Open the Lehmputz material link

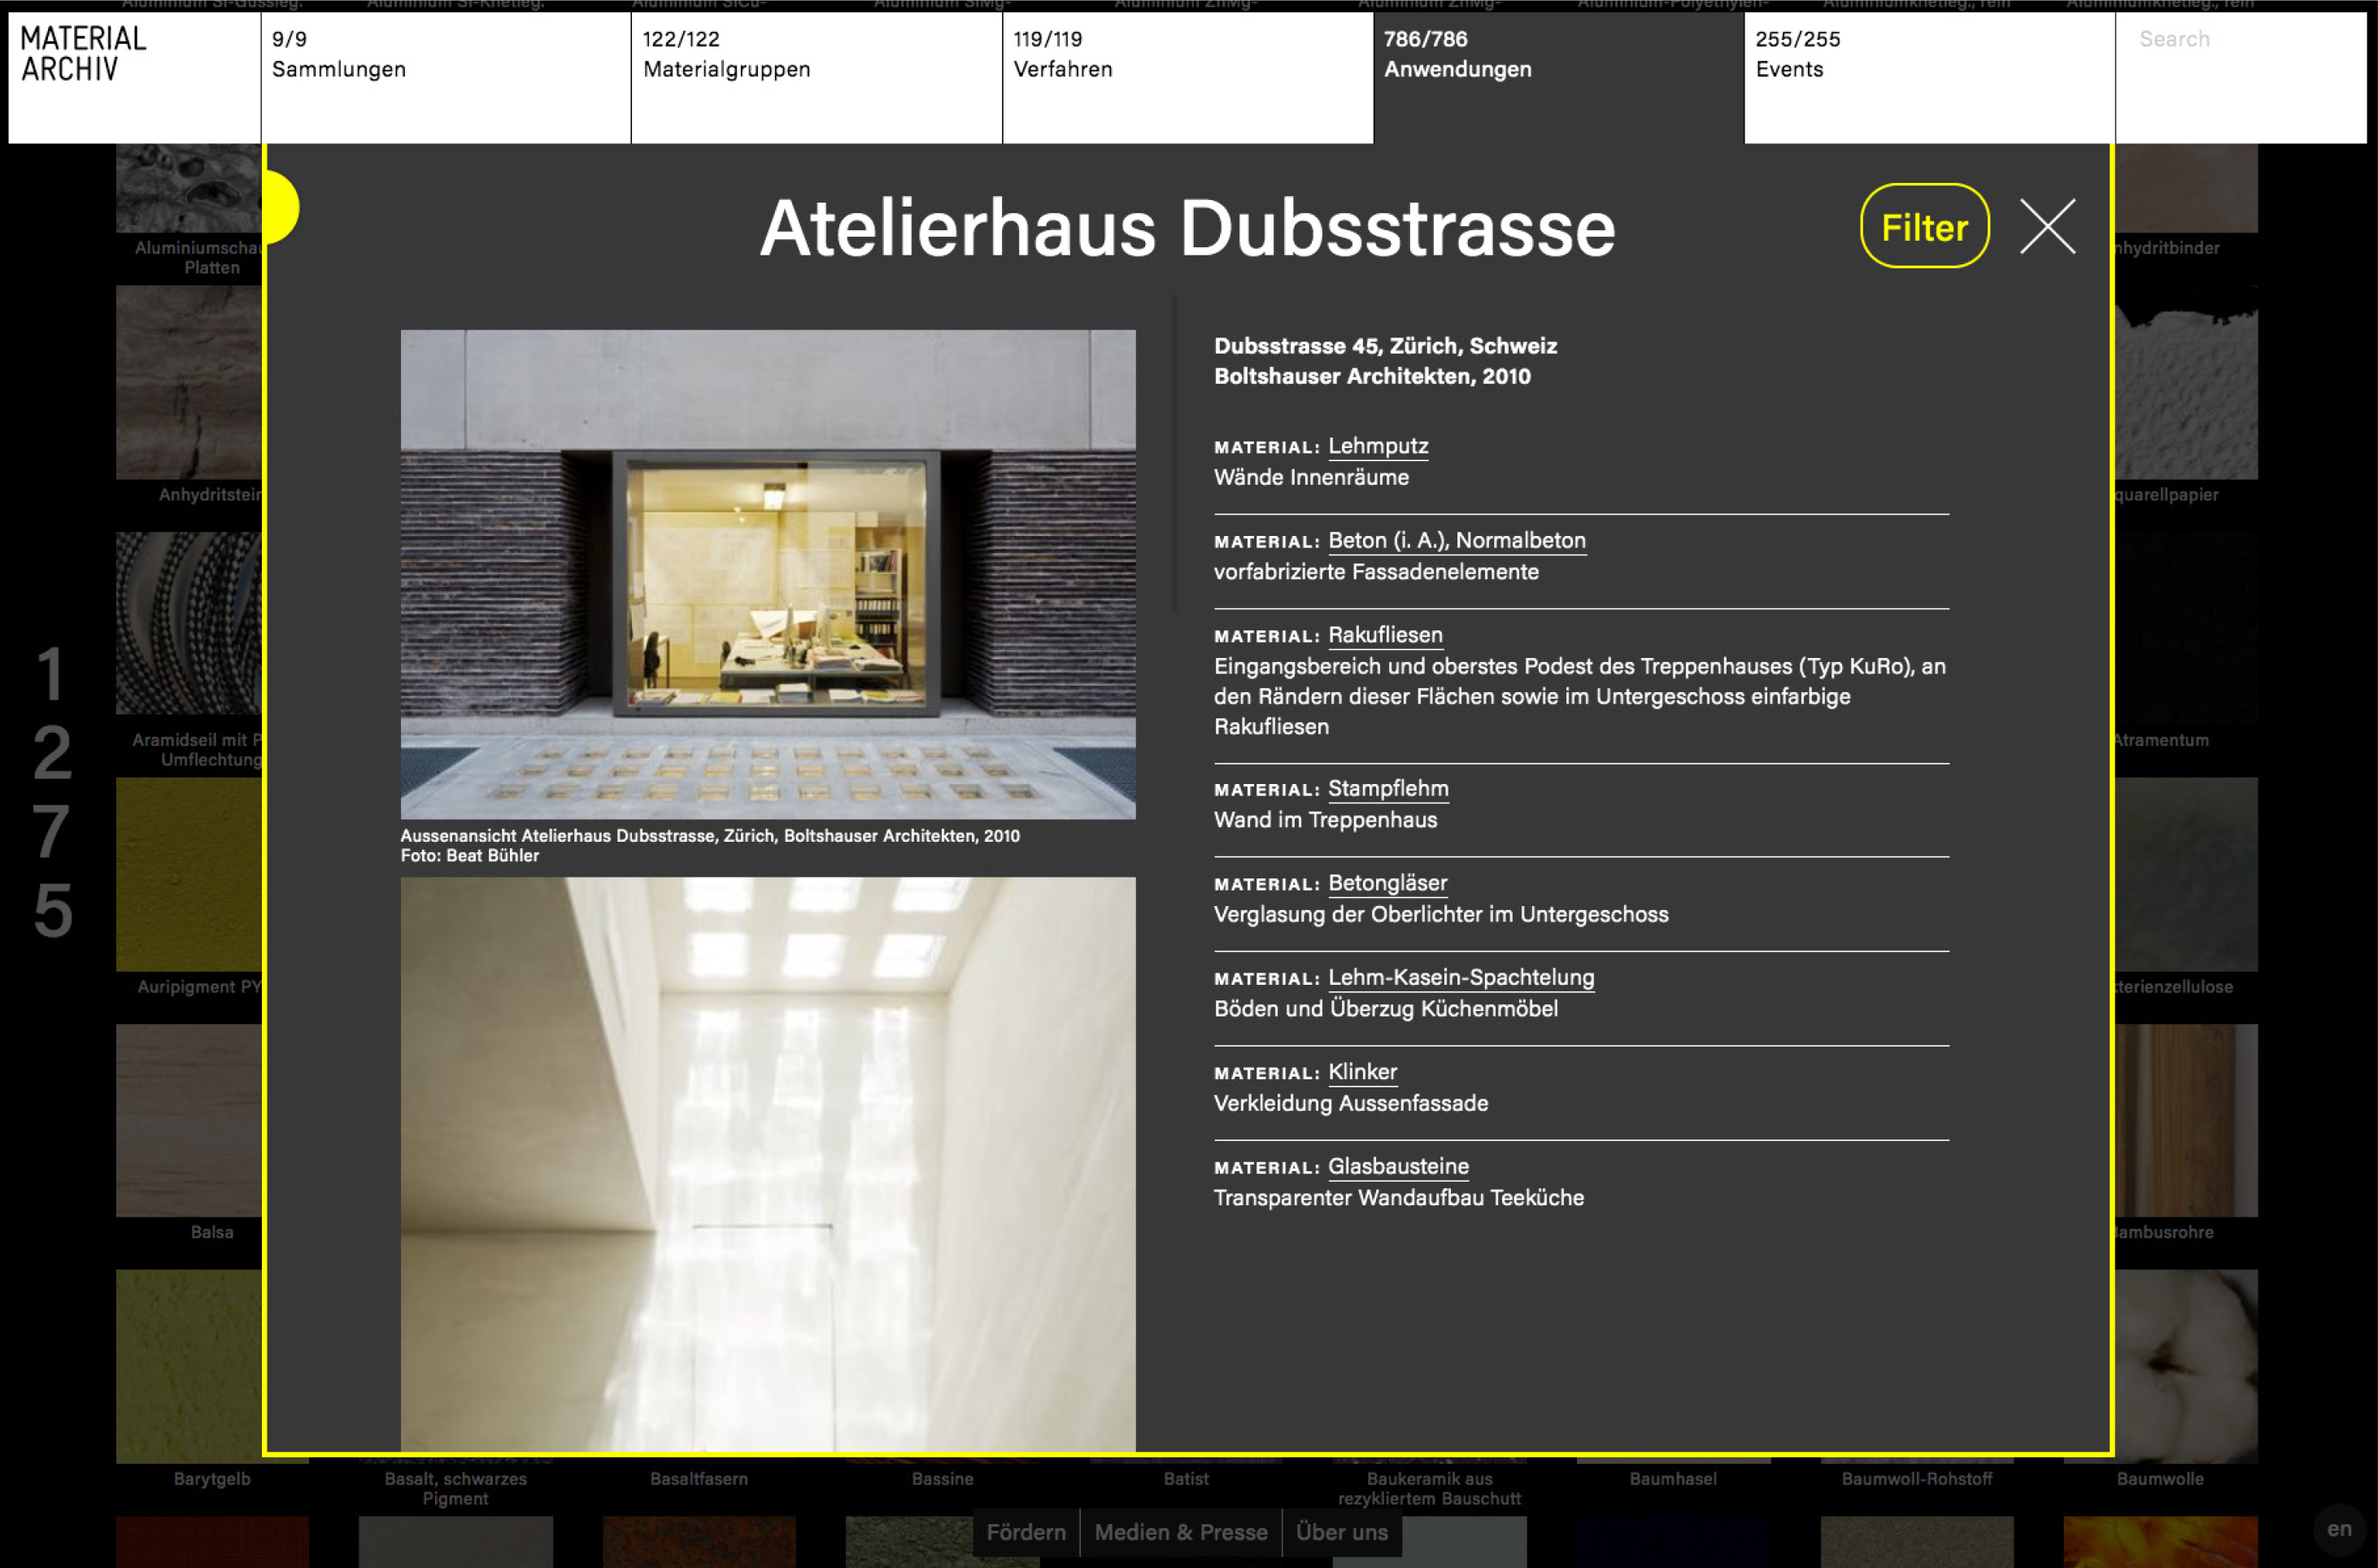point(1378,447)
